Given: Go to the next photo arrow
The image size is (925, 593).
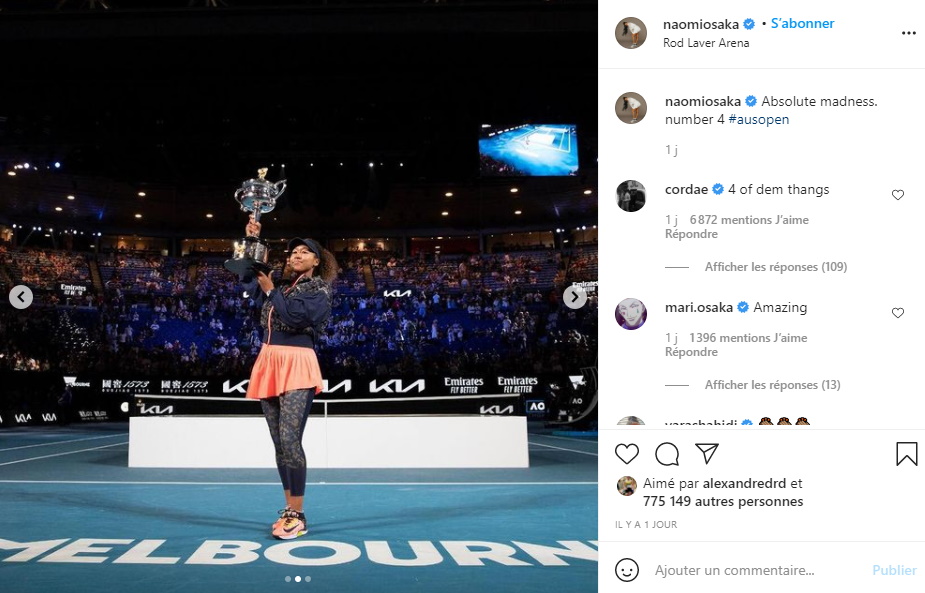Looking at the screenshot, I should (x=575, y=297).
